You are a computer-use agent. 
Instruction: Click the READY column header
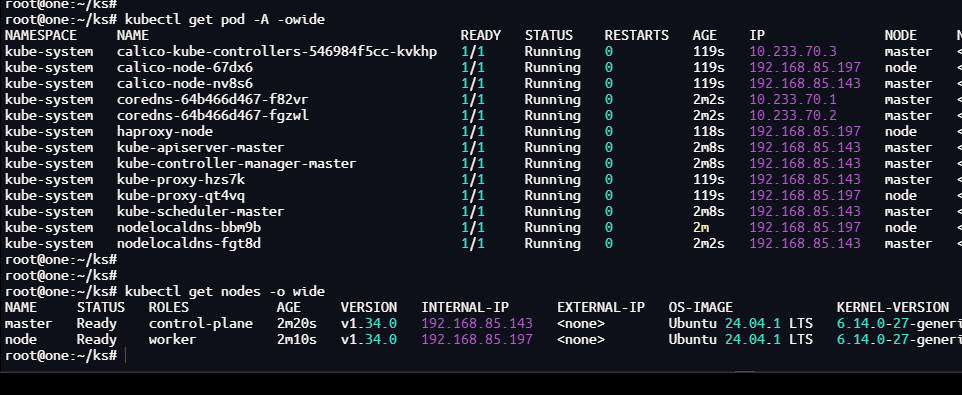click(481, 36)
